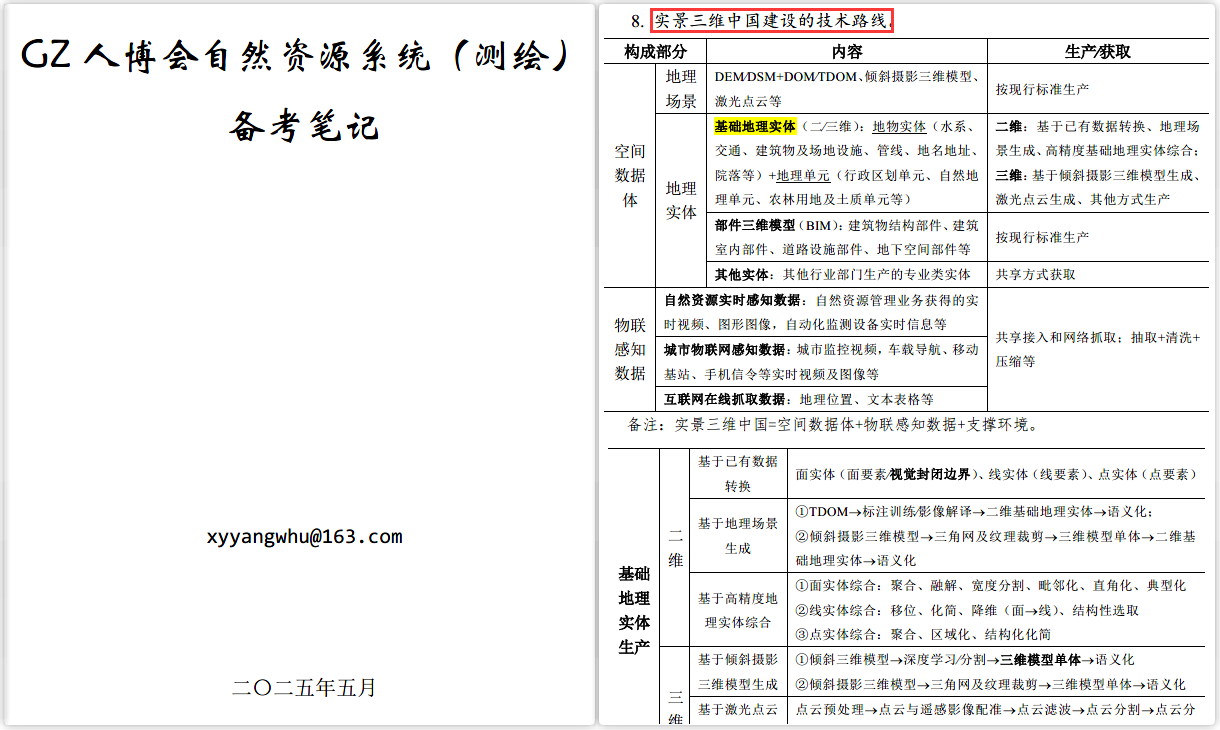Click the email "xyyangwhu@163.com"
Image resolution: width=1220 pixels, height=730 pixels.
304,537
